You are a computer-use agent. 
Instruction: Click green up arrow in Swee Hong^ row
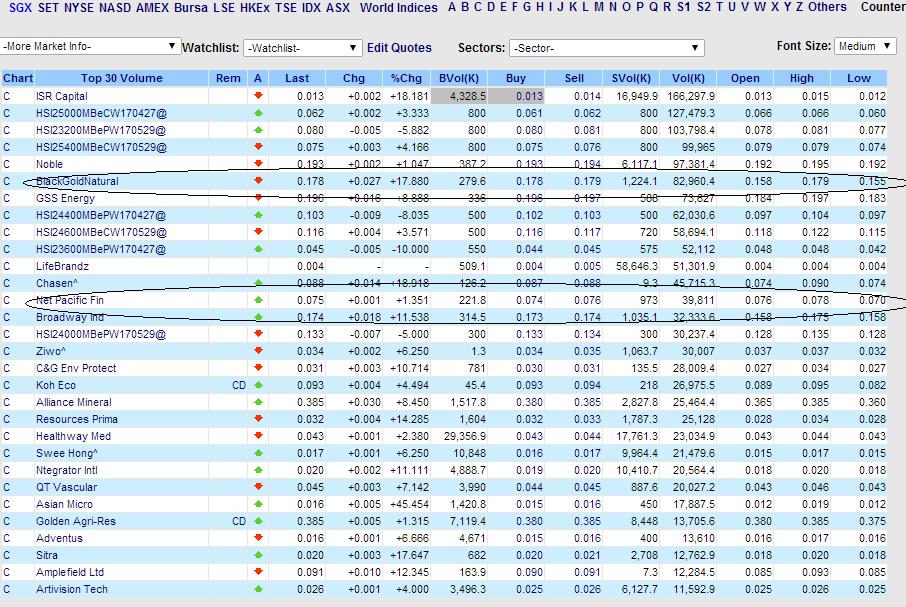click(x=258, y=453)
